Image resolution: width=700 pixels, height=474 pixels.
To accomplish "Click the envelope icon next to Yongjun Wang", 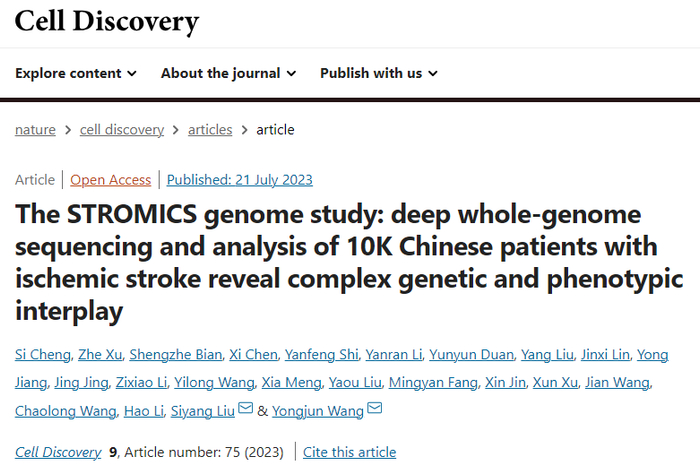I will [375, 409].
